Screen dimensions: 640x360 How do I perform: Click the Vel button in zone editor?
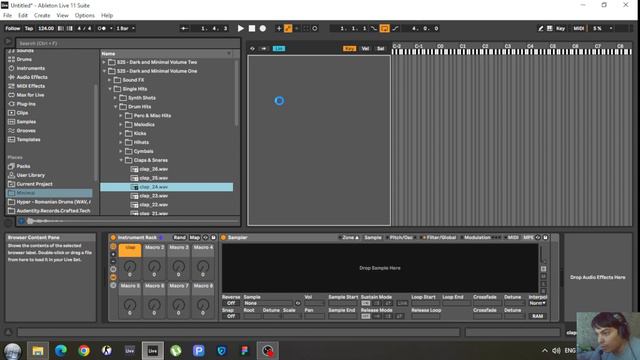pos(365,48)
